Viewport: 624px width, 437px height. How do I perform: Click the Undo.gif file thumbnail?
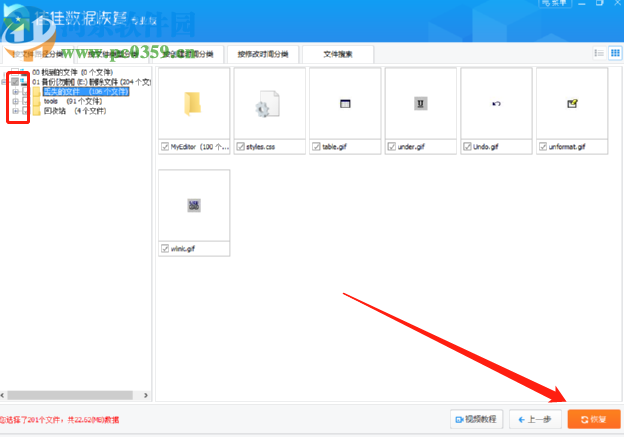[x=496, y=103]
